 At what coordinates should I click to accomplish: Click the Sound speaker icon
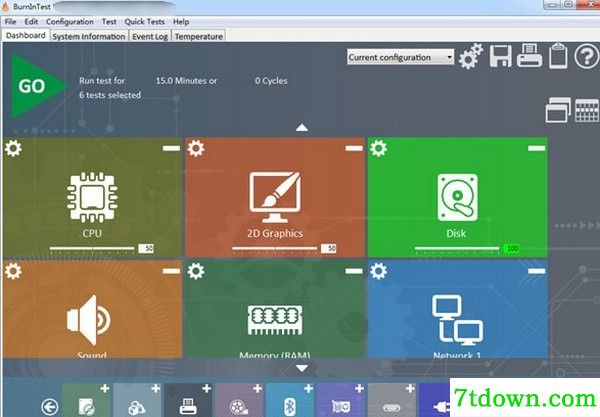[89, 320]
